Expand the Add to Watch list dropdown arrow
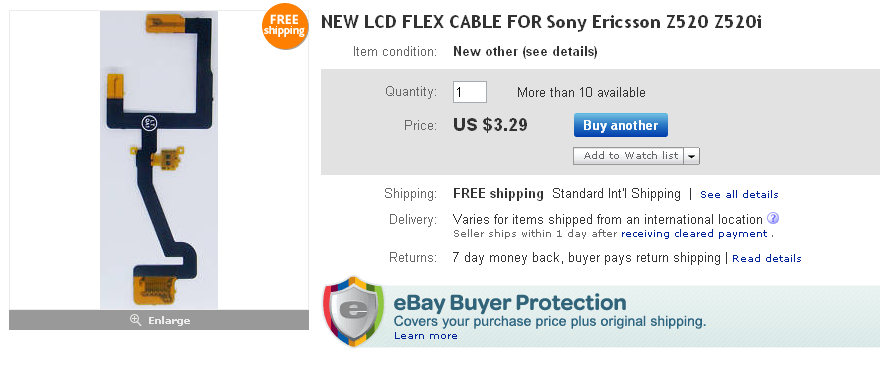Image resolution: width=884 pixels, height=374 pixels. click(692, 156)
